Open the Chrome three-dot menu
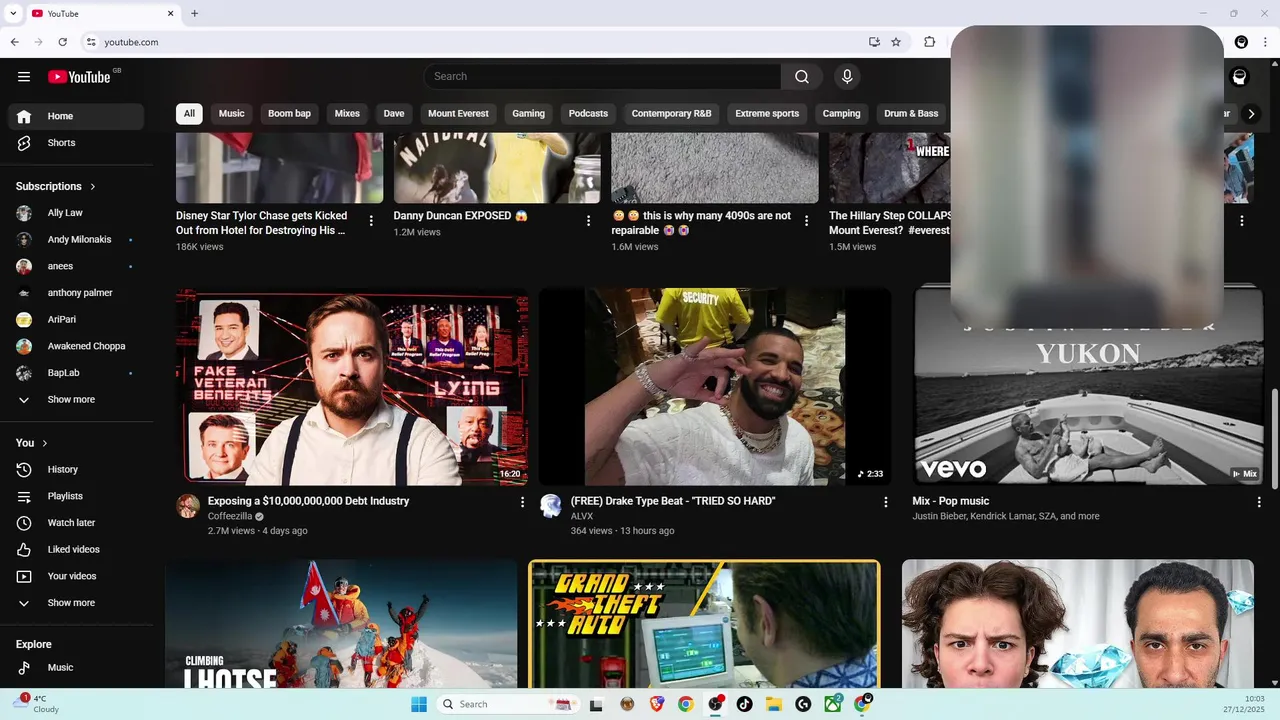 (x=1266, y=42)
